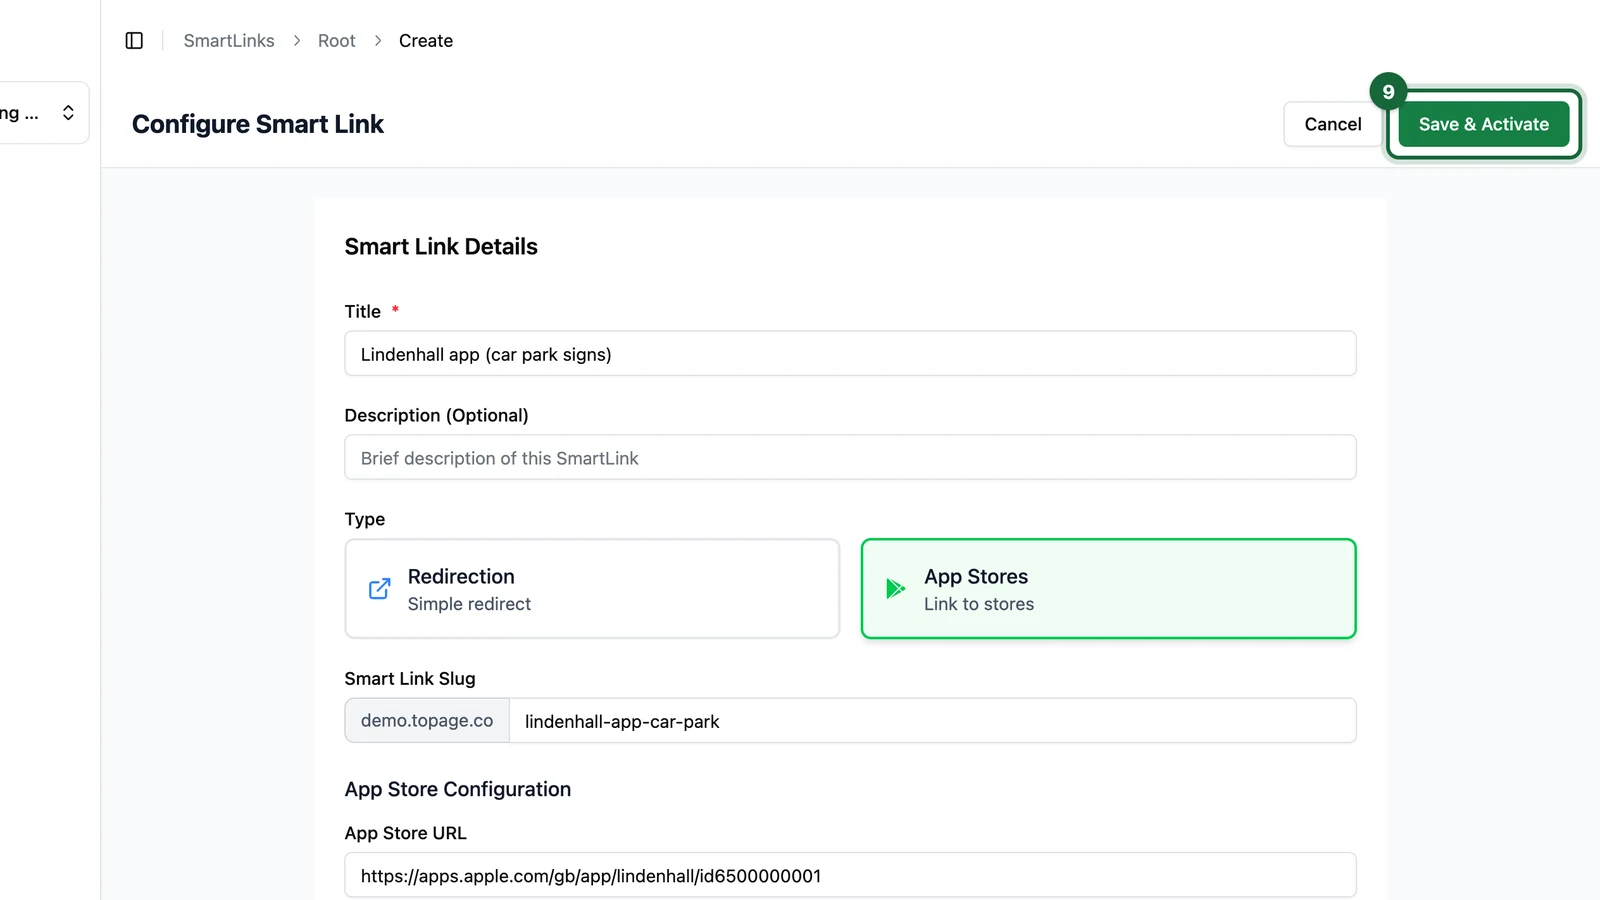Focus the Description input field

click(850, 458)
